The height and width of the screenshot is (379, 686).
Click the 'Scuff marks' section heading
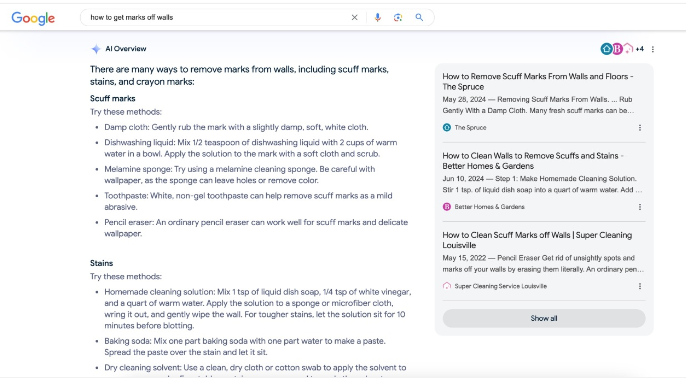pos(112,98)
